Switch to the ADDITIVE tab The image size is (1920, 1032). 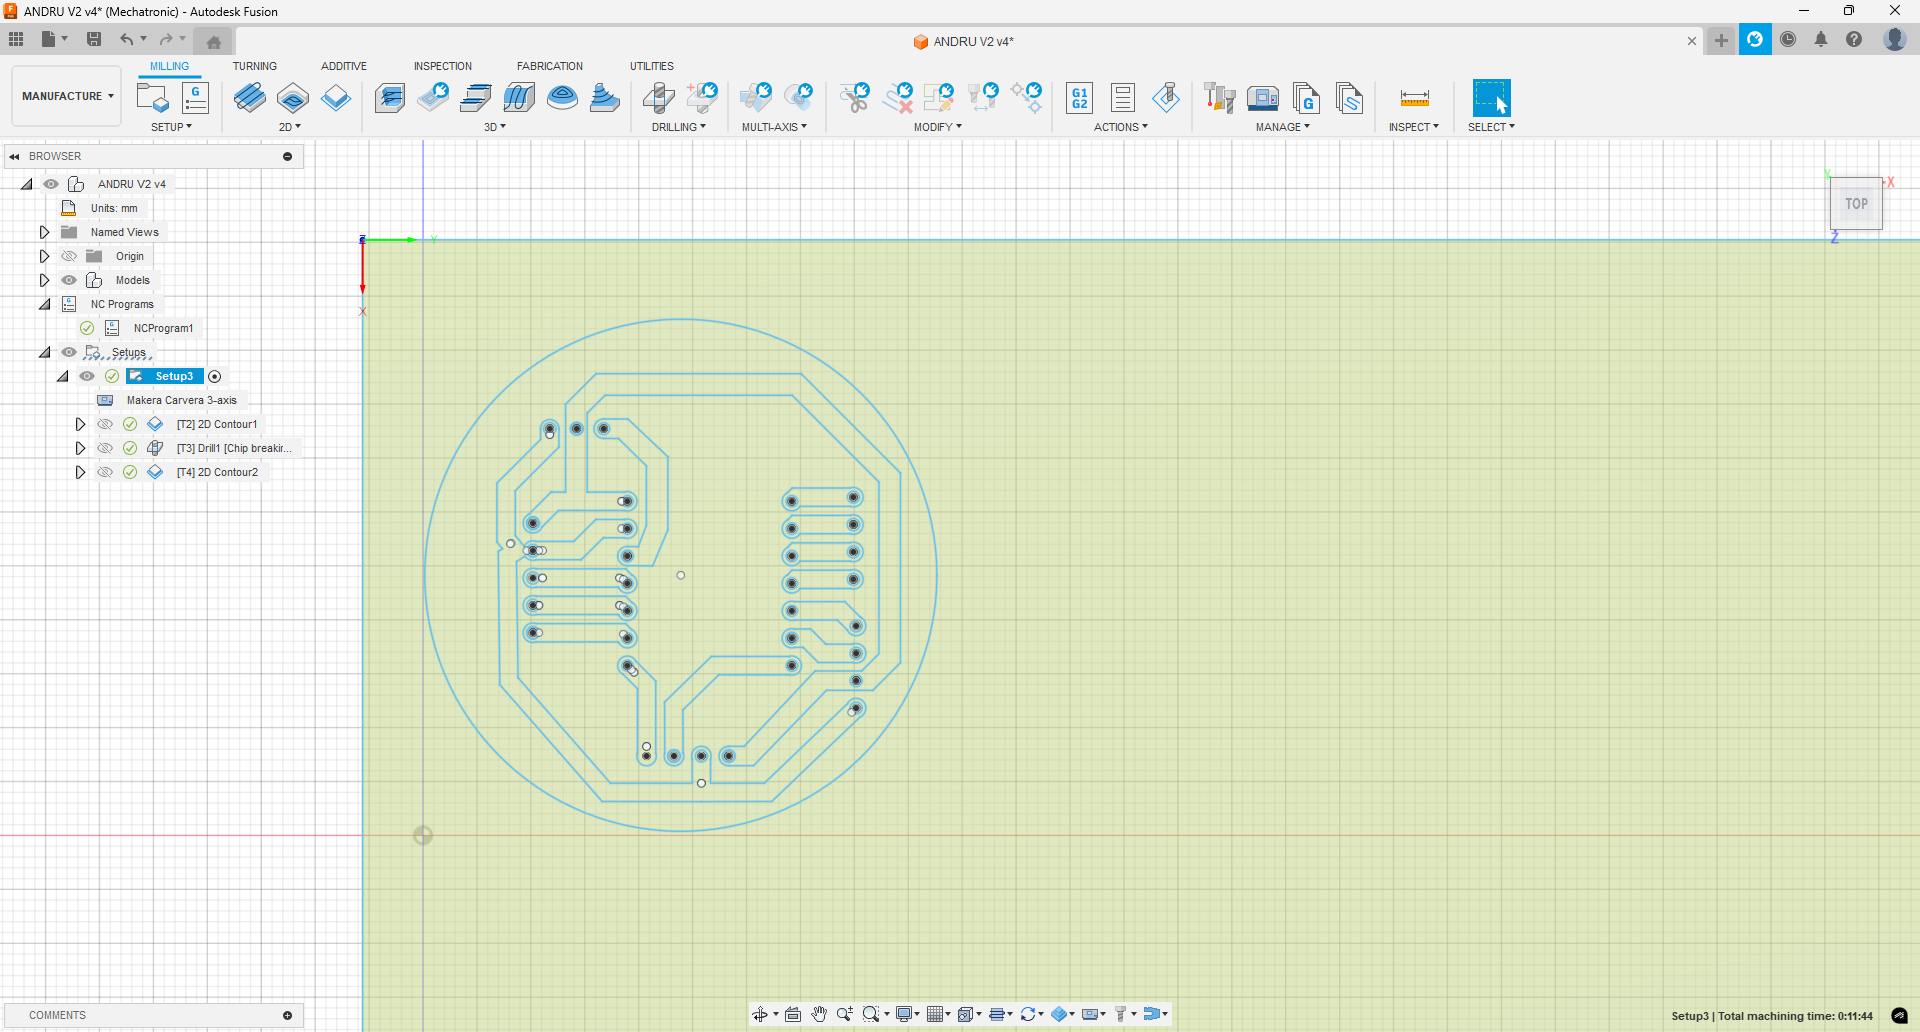click(344, 66)
